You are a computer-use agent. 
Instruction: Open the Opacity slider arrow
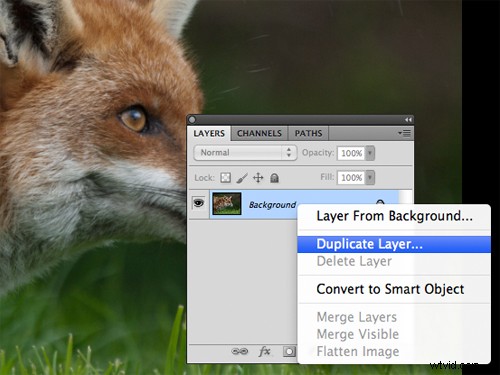pyautogui.click(x=370, y=153)
